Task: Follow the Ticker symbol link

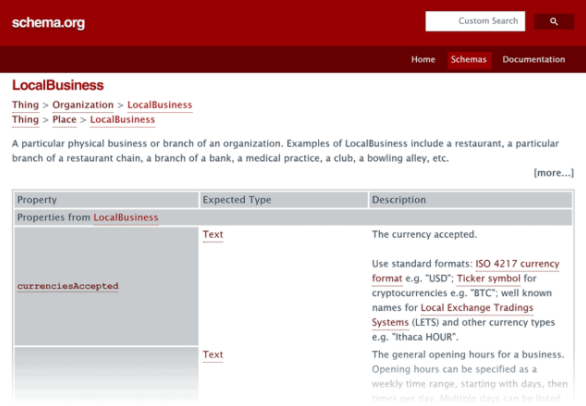Action: [488, 279]
